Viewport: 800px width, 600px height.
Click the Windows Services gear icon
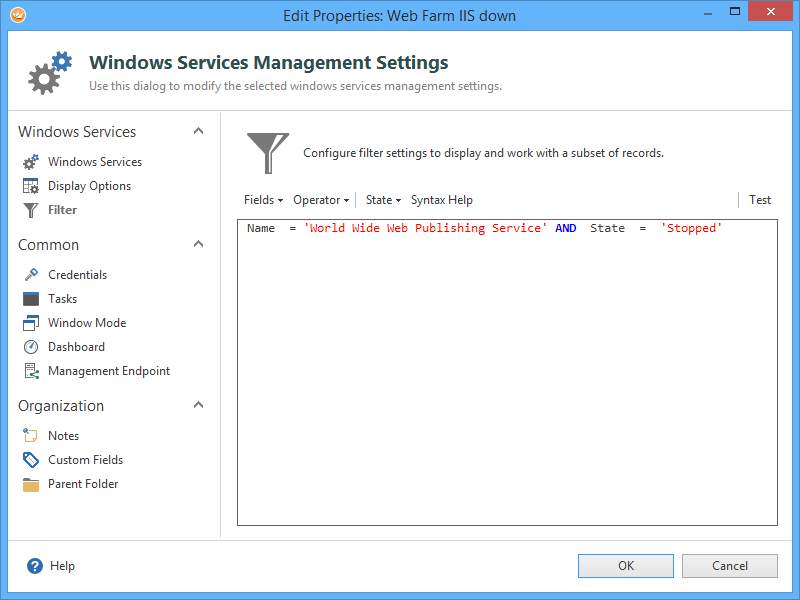[31, 162]
